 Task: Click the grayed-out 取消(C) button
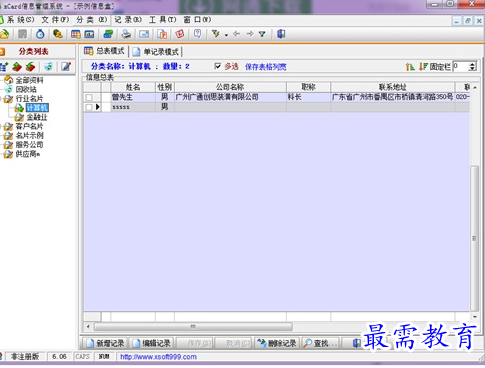[x=233, y=343]
